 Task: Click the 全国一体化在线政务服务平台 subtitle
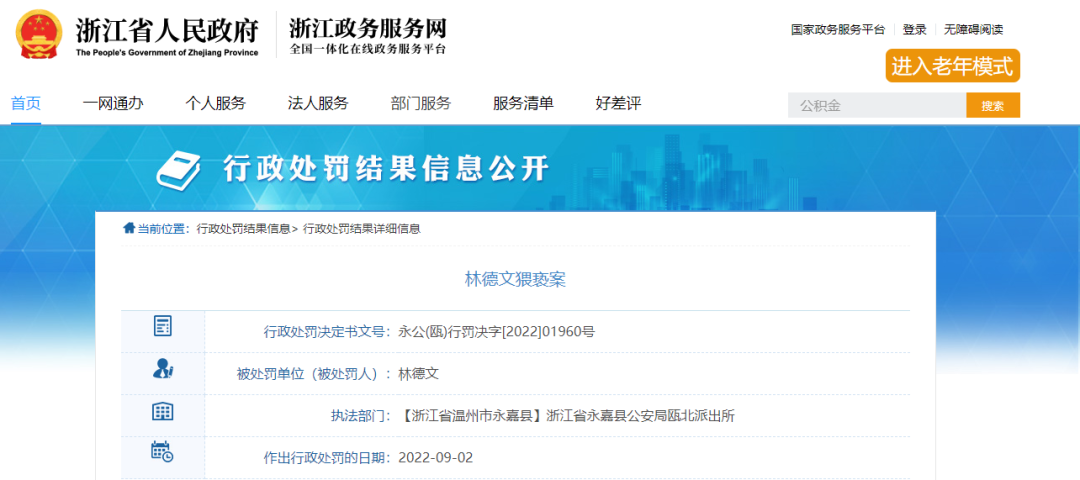point(368,50)
